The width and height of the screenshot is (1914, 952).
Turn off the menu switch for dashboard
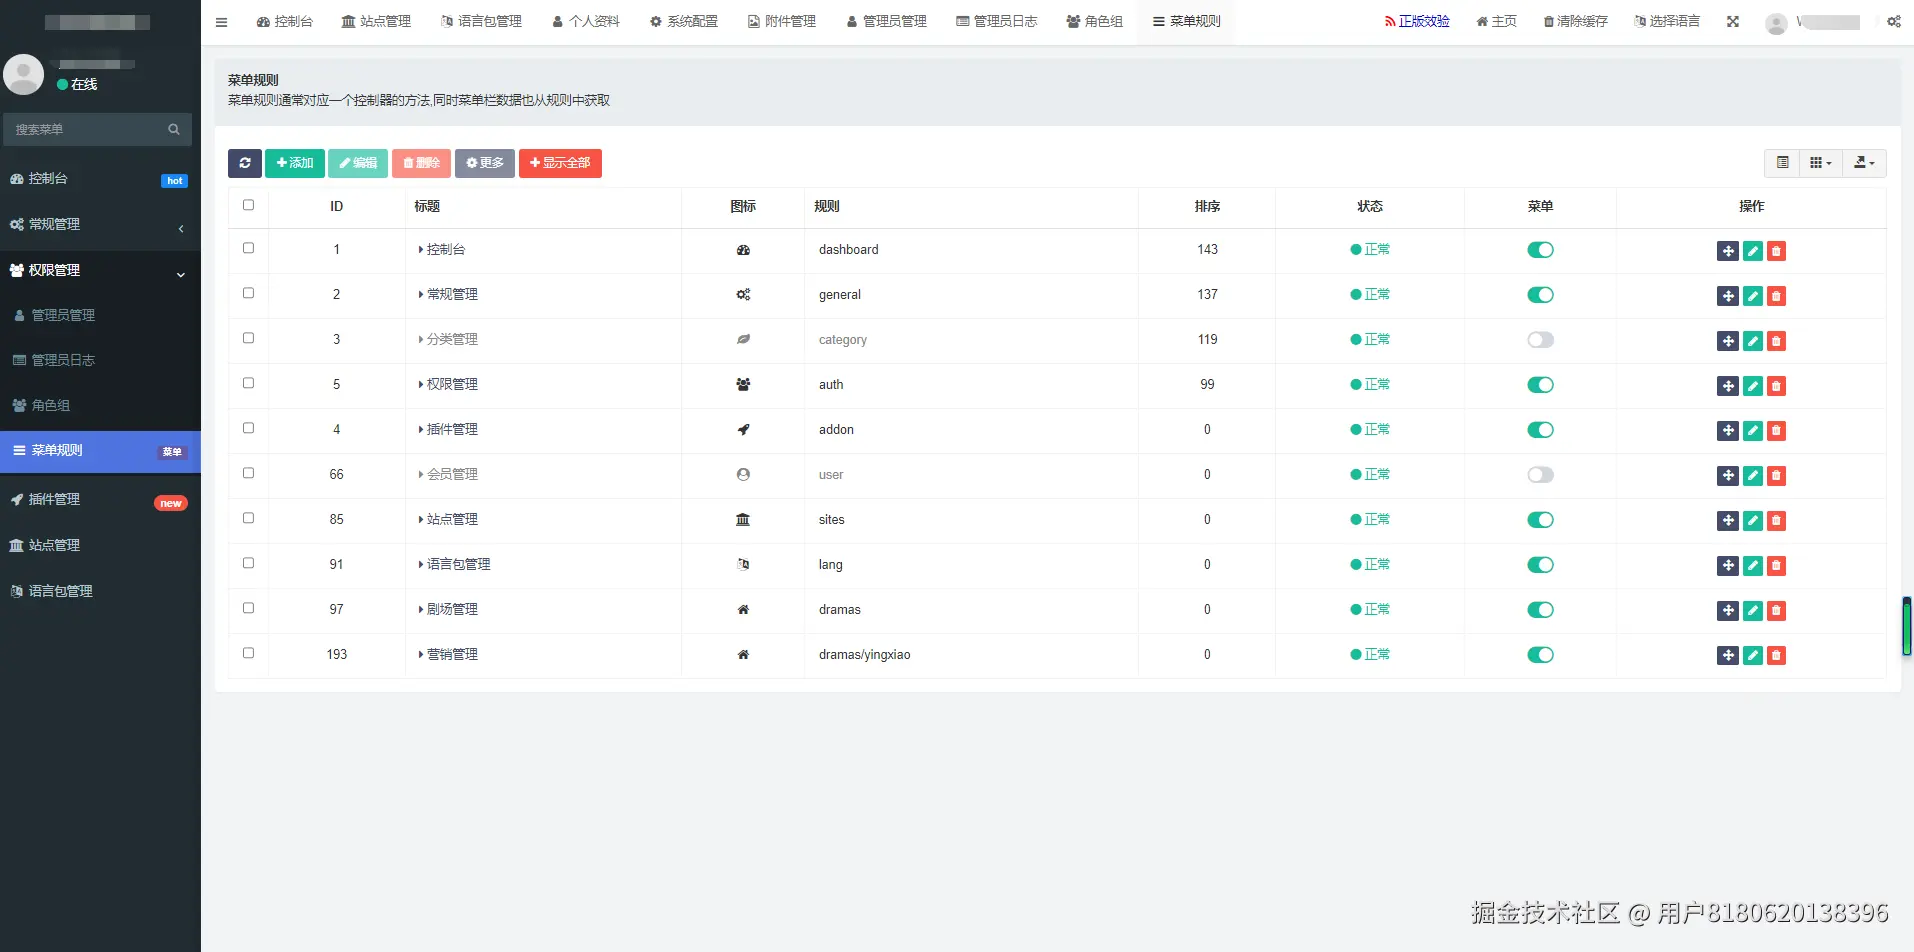click(1540, 250)
